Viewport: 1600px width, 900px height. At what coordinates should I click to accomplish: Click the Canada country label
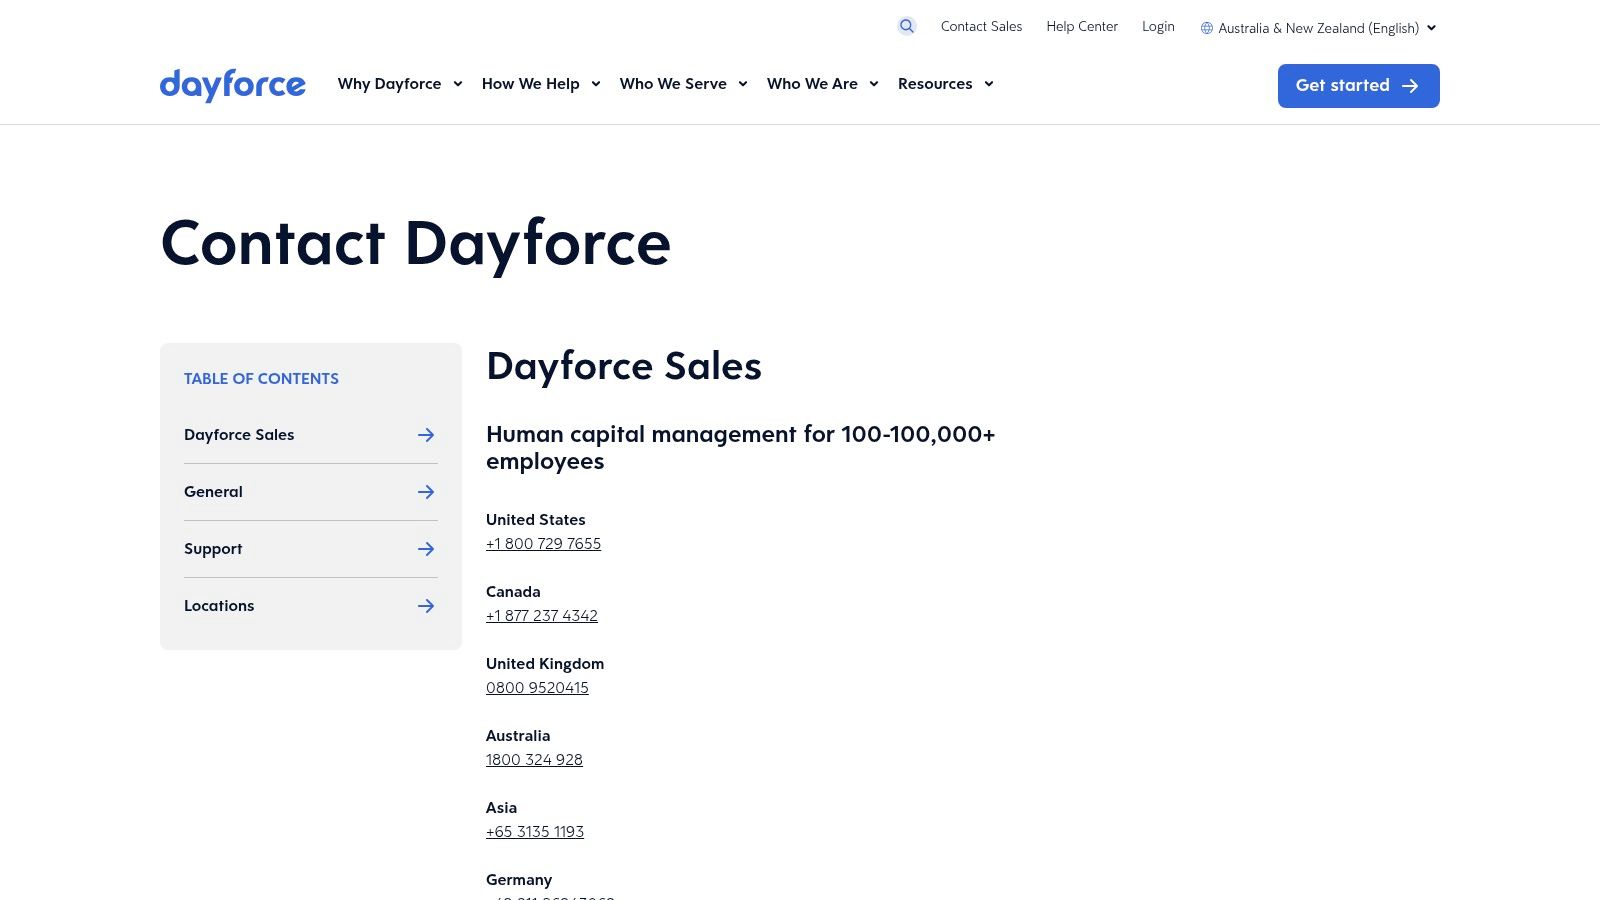click(513, 592)
